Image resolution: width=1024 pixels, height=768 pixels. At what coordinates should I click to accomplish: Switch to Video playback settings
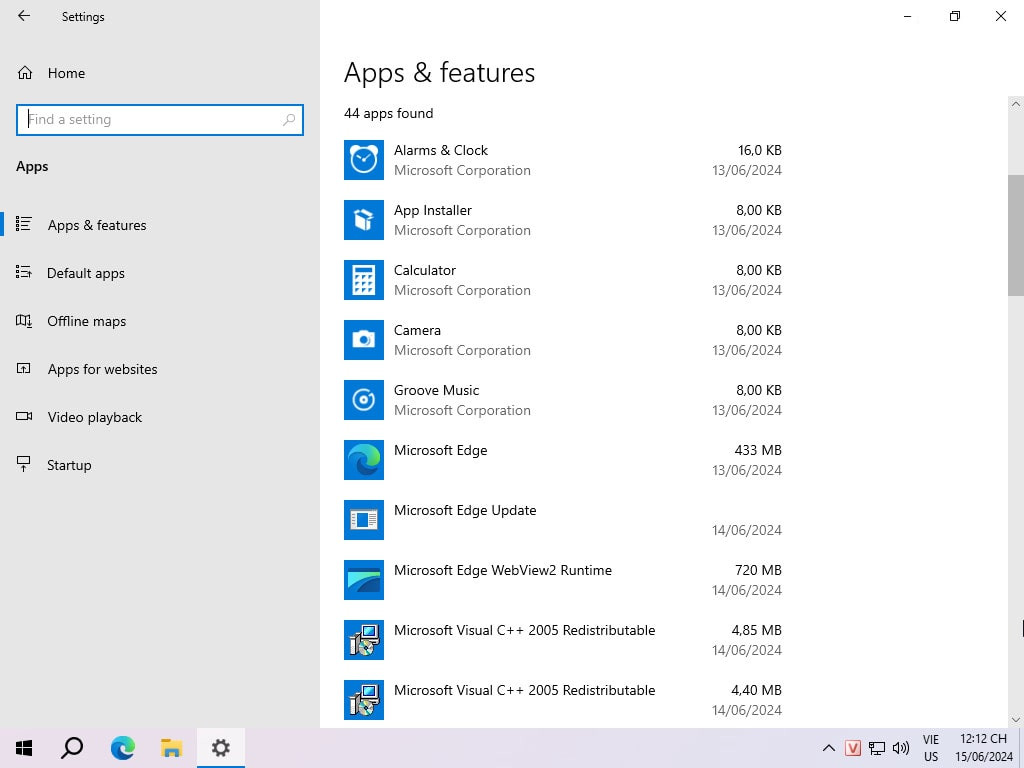[94, 417]
